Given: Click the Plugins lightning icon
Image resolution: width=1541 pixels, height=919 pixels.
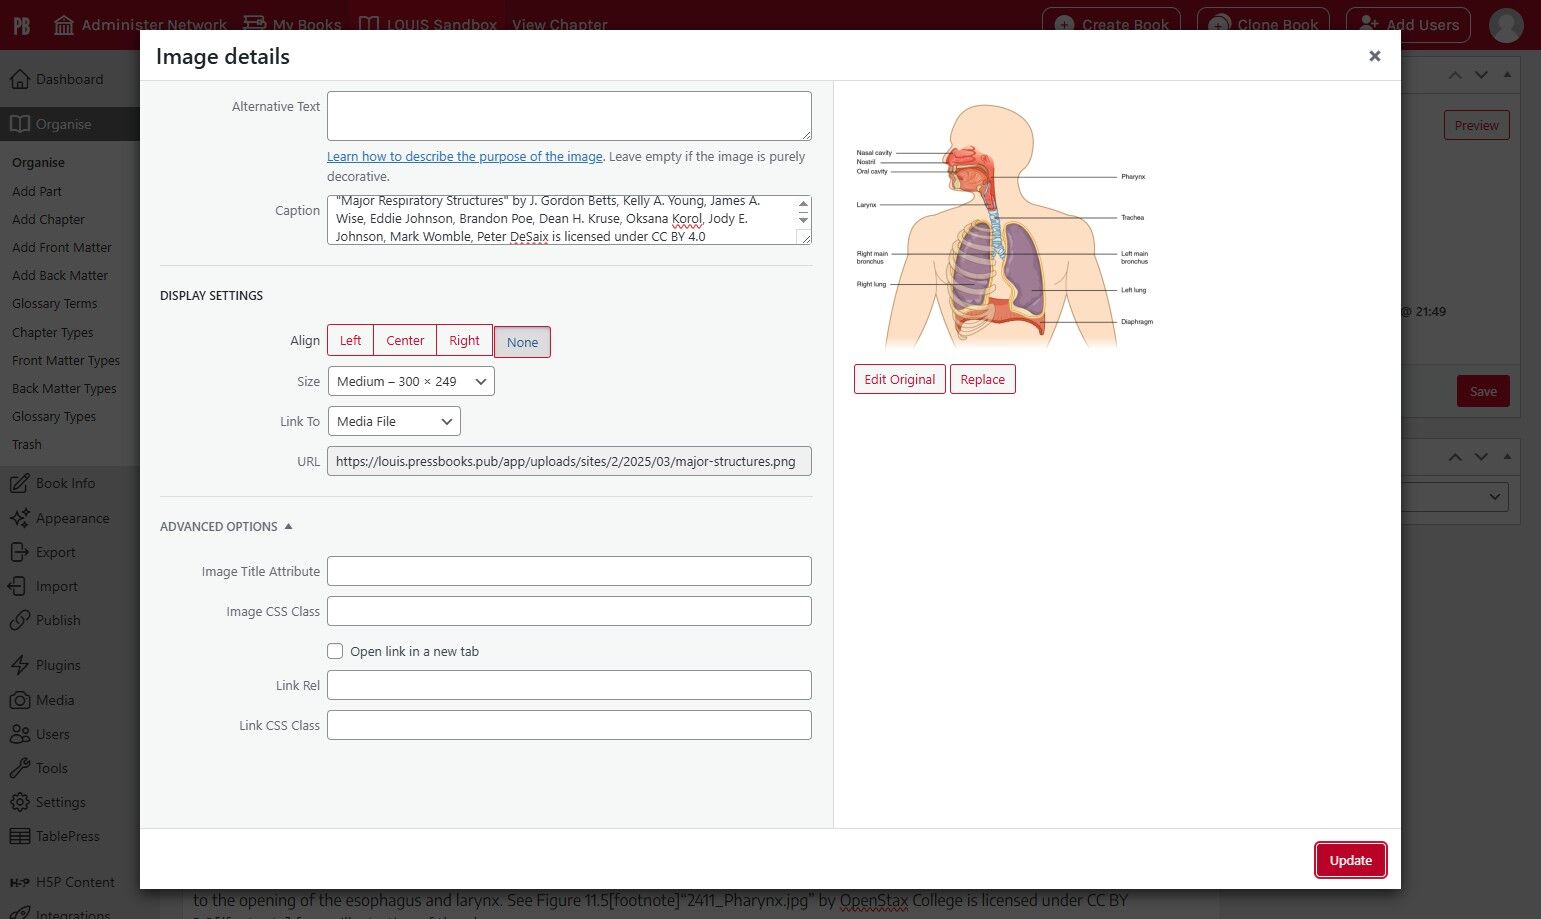Looking at the screenshot, I should 19,665.
